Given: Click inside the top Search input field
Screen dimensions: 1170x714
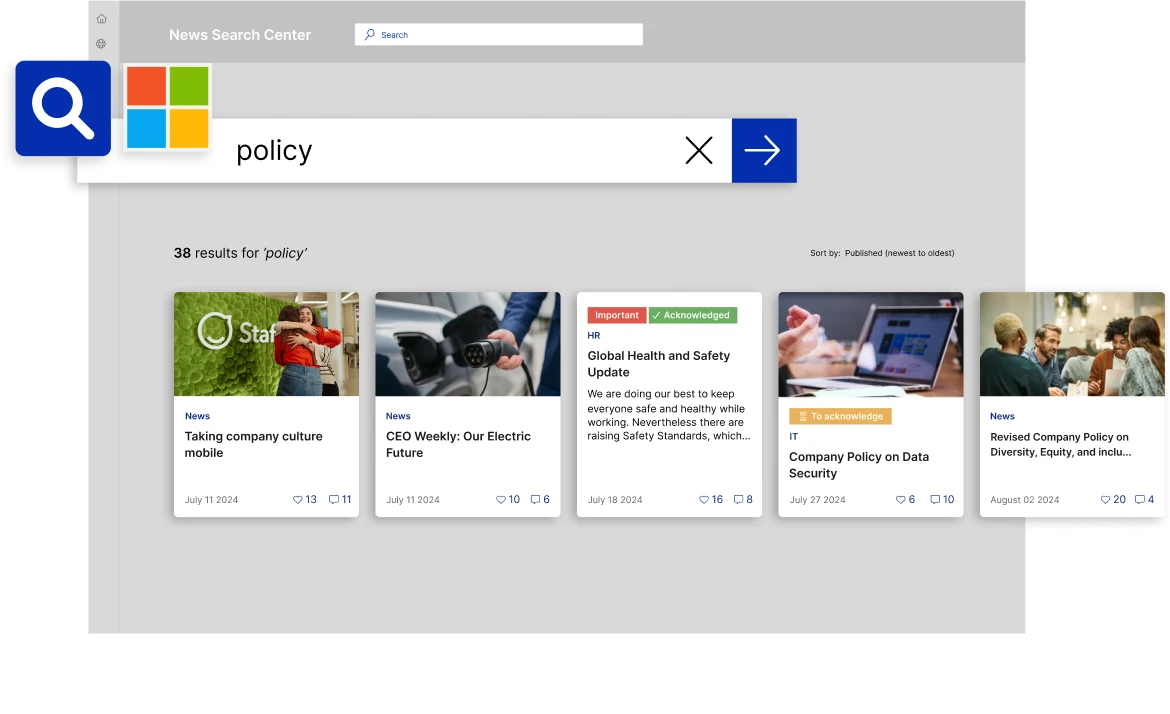Looking at the screenshot, I should click(x=500, y=34).
